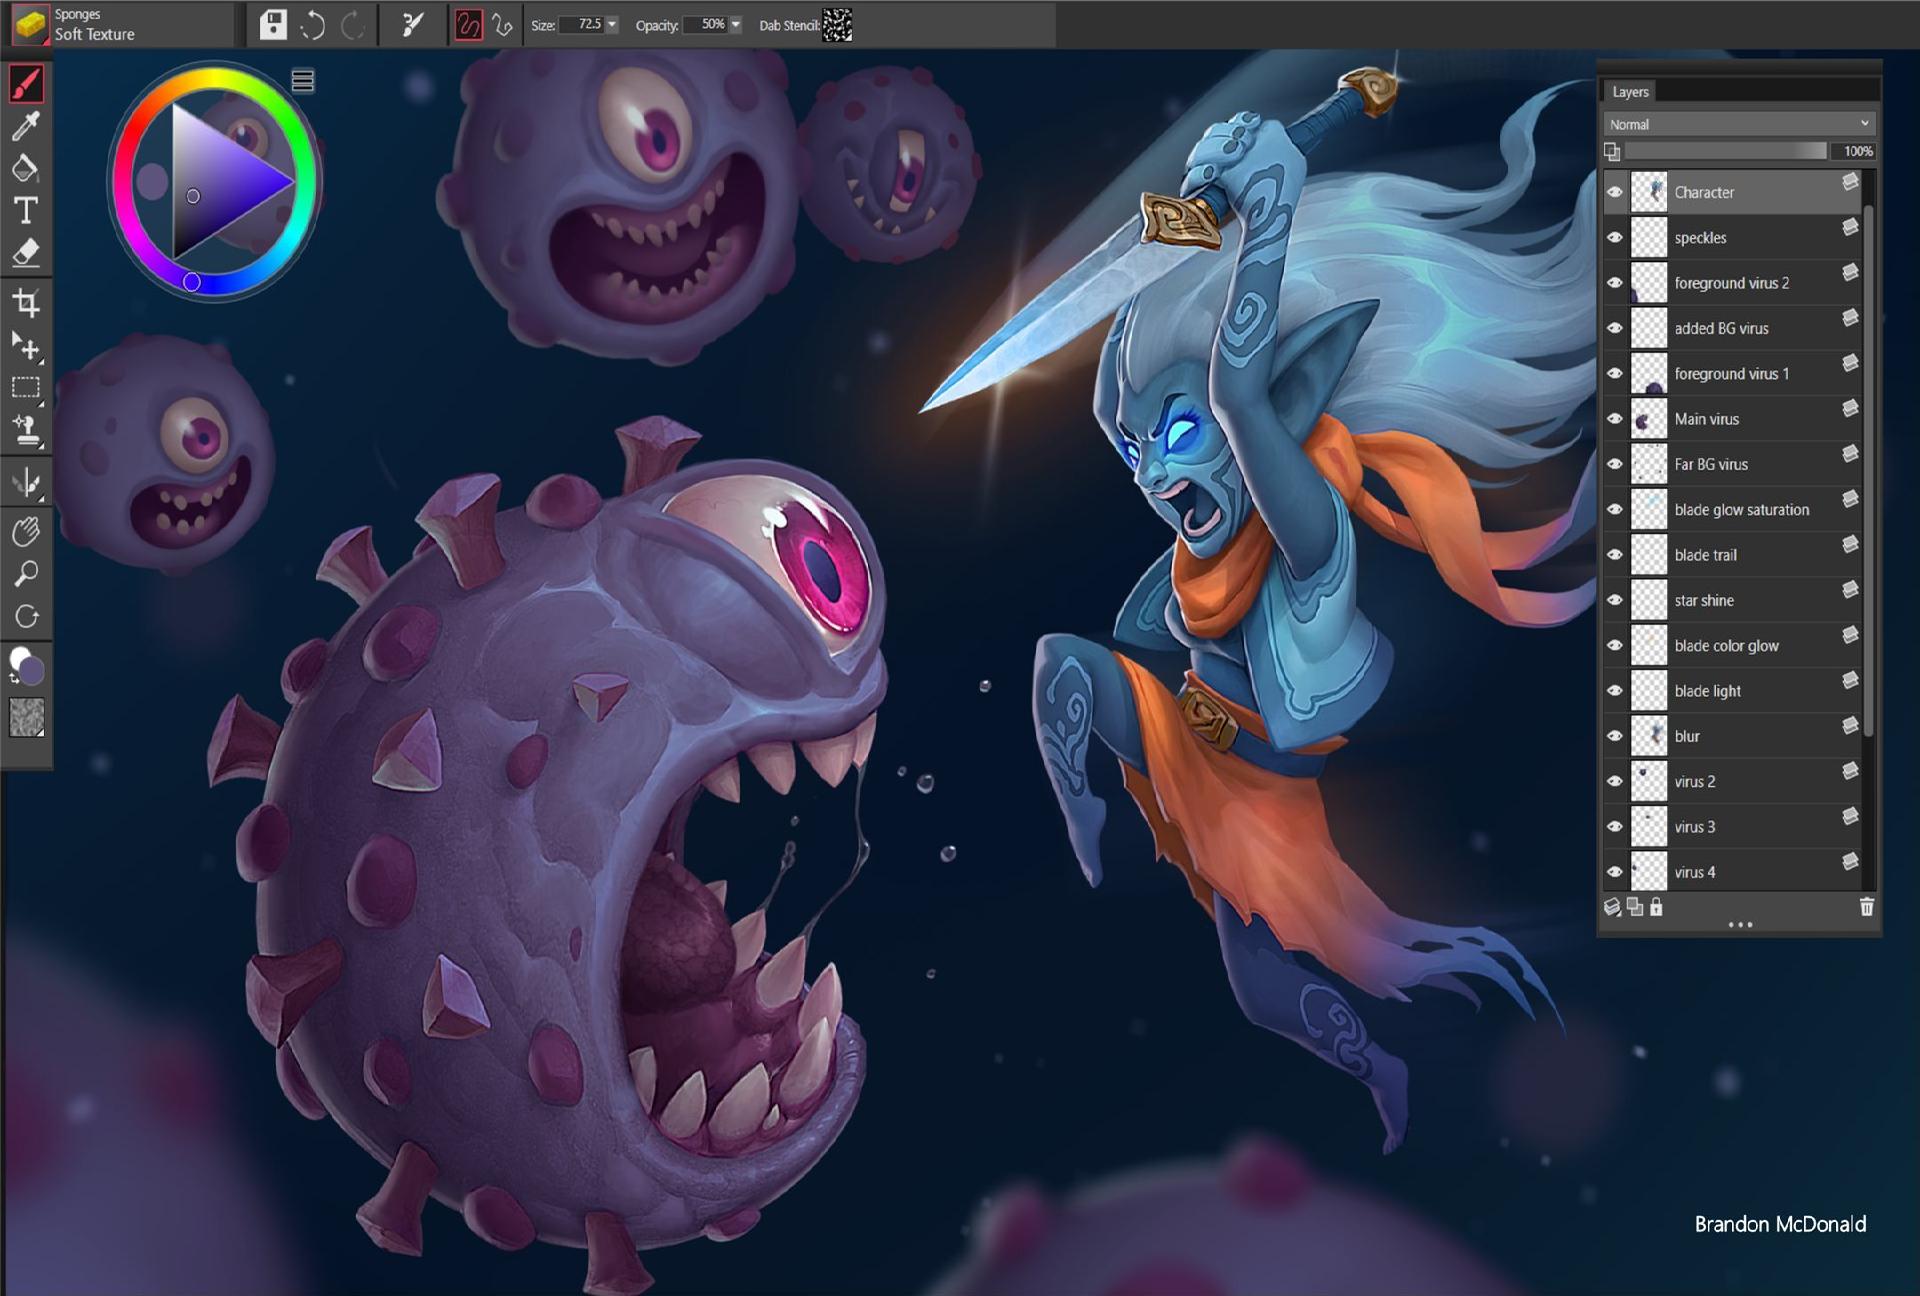
Task: Open the Opacity dropdown arrow
Action: coord(736,25)
